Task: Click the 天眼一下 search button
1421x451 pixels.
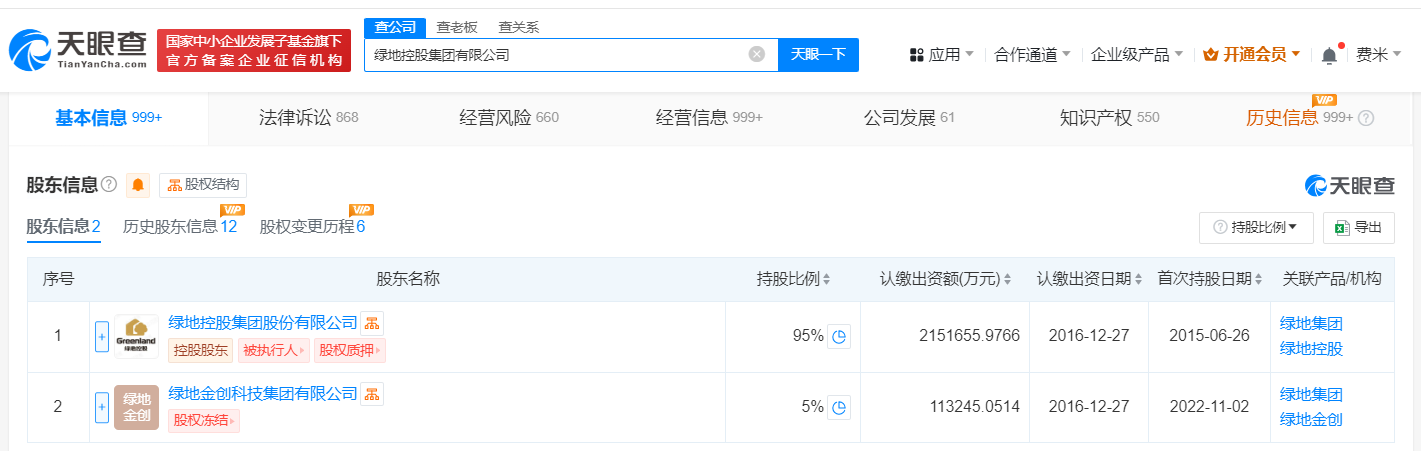Action: coord(818,55)
